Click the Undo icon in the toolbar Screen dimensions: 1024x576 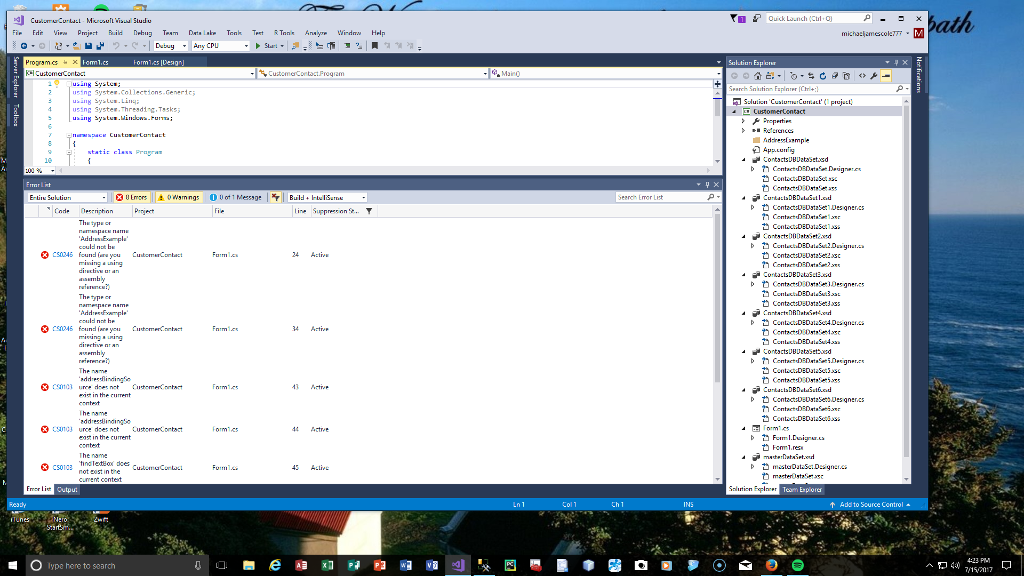115,45
